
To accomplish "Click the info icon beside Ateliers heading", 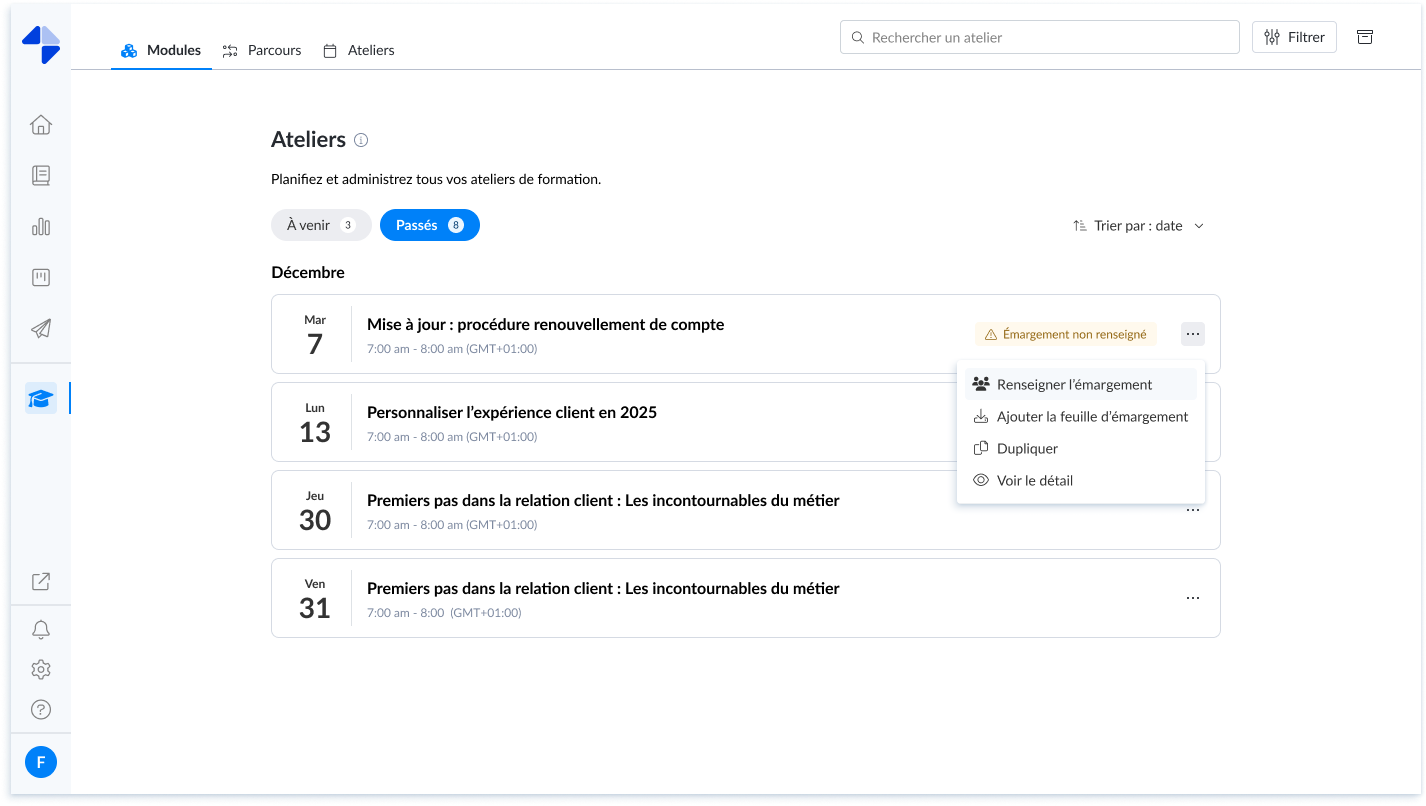I will click(x=361, y=140).
